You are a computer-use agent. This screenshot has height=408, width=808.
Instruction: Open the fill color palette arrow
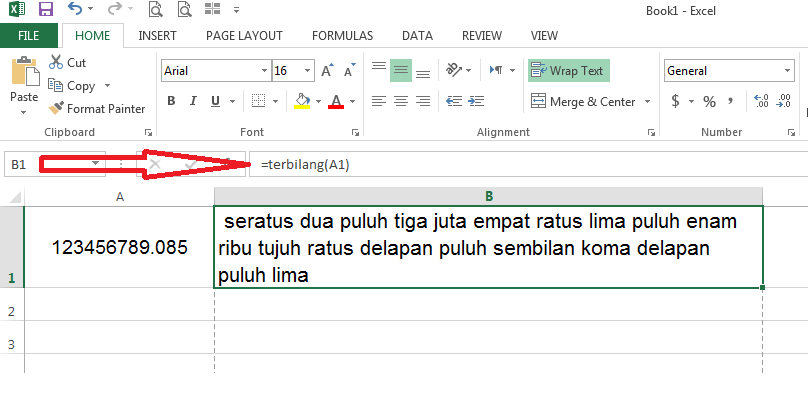(318, 101)
